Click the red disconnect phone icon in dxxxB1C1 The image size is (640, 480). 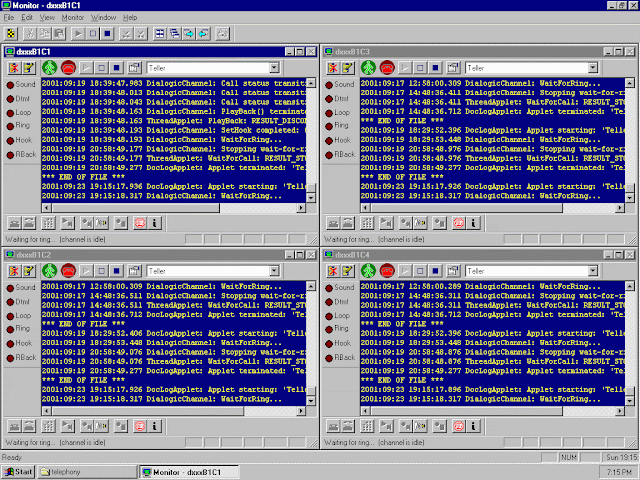[x=140, y=223]
